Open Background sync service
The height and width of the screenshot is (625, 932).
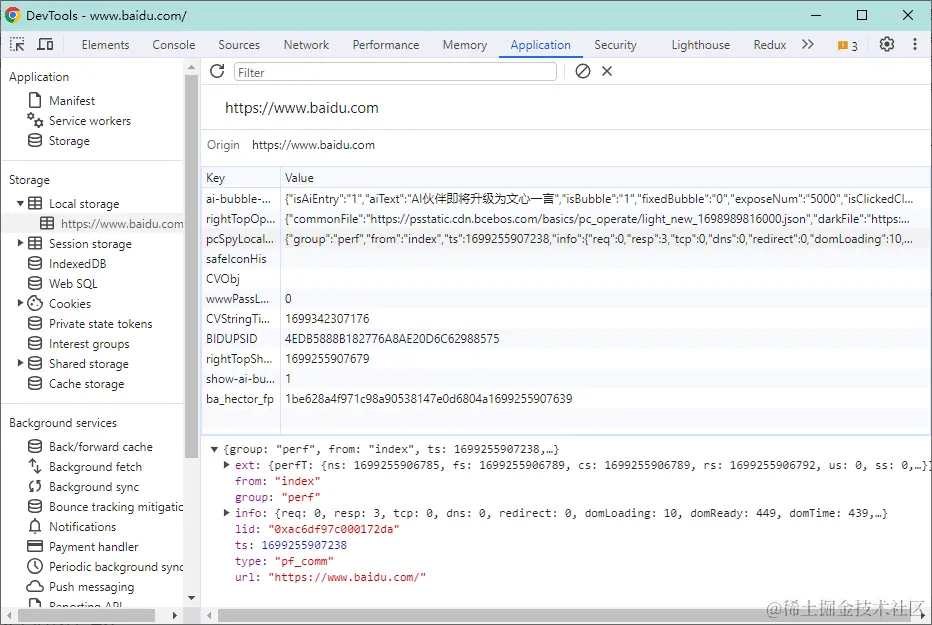93,487
